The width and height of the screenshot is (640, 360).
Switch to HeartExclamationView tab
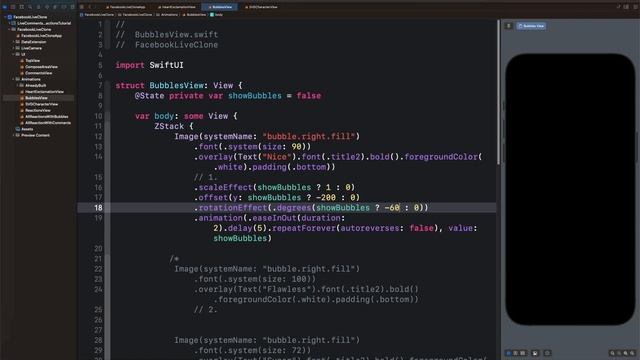click(177, 7)
